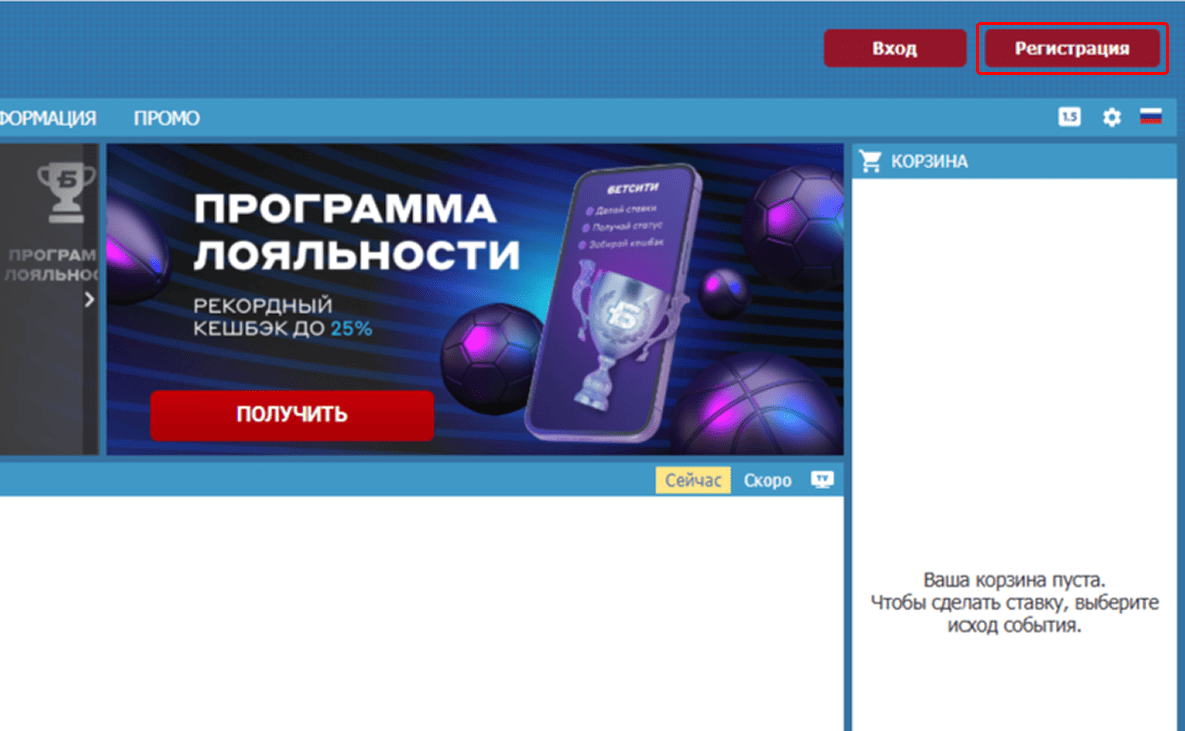Switch to the Скоро filter
Viewport: 1185px width, 731px height.
coord(767,480)
